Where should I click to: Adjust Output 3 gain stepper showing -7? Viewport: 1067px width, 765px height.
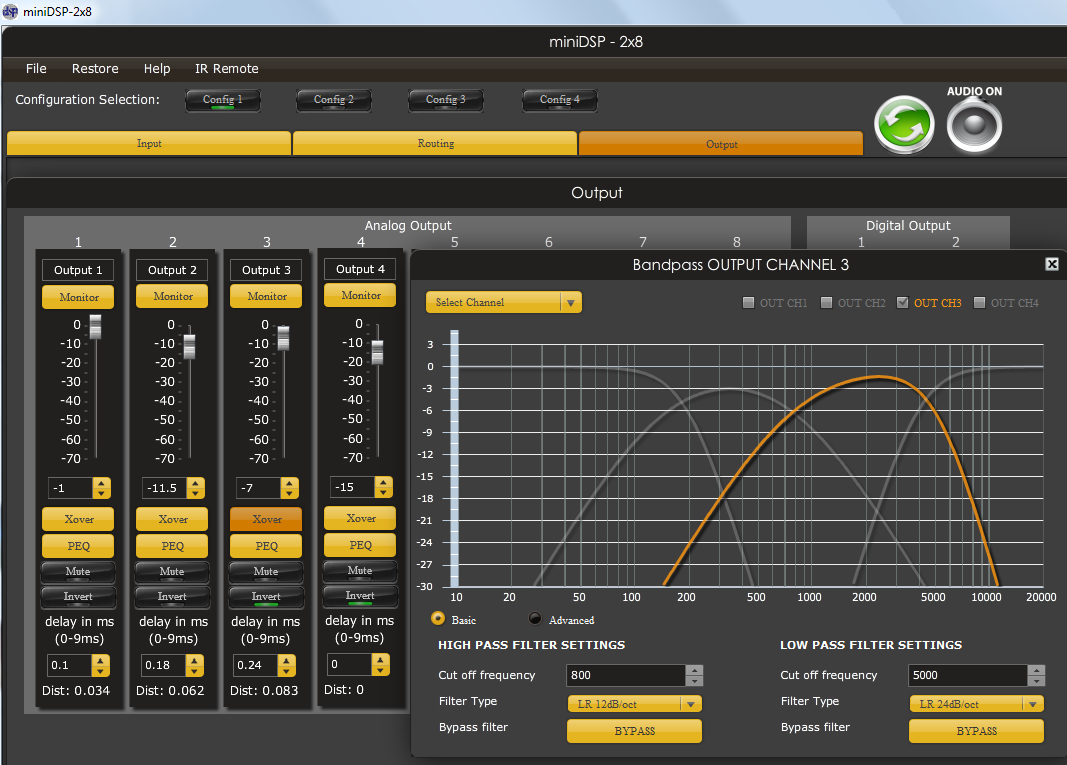pos(289,488)
